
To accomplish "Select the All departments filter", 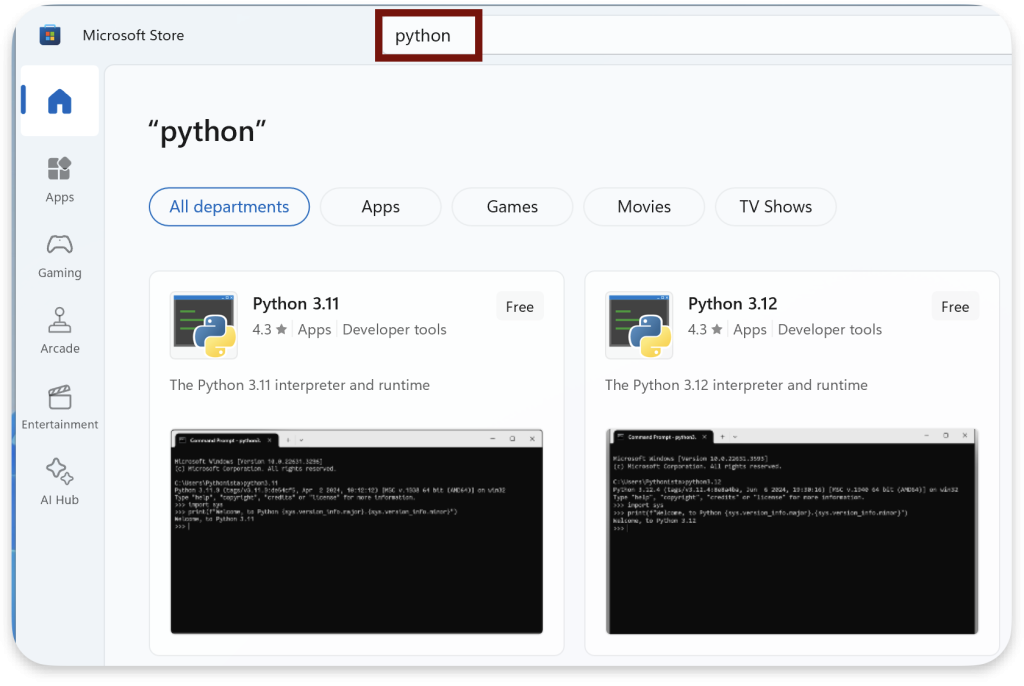I will 229,207.
